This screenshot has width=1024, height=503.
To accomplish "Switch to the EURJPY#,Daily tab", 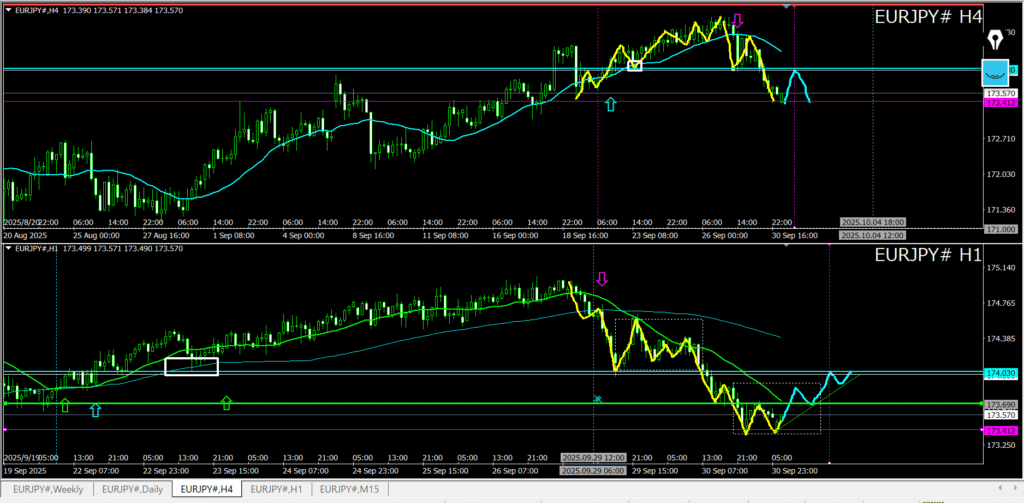I will coord(133,489).
